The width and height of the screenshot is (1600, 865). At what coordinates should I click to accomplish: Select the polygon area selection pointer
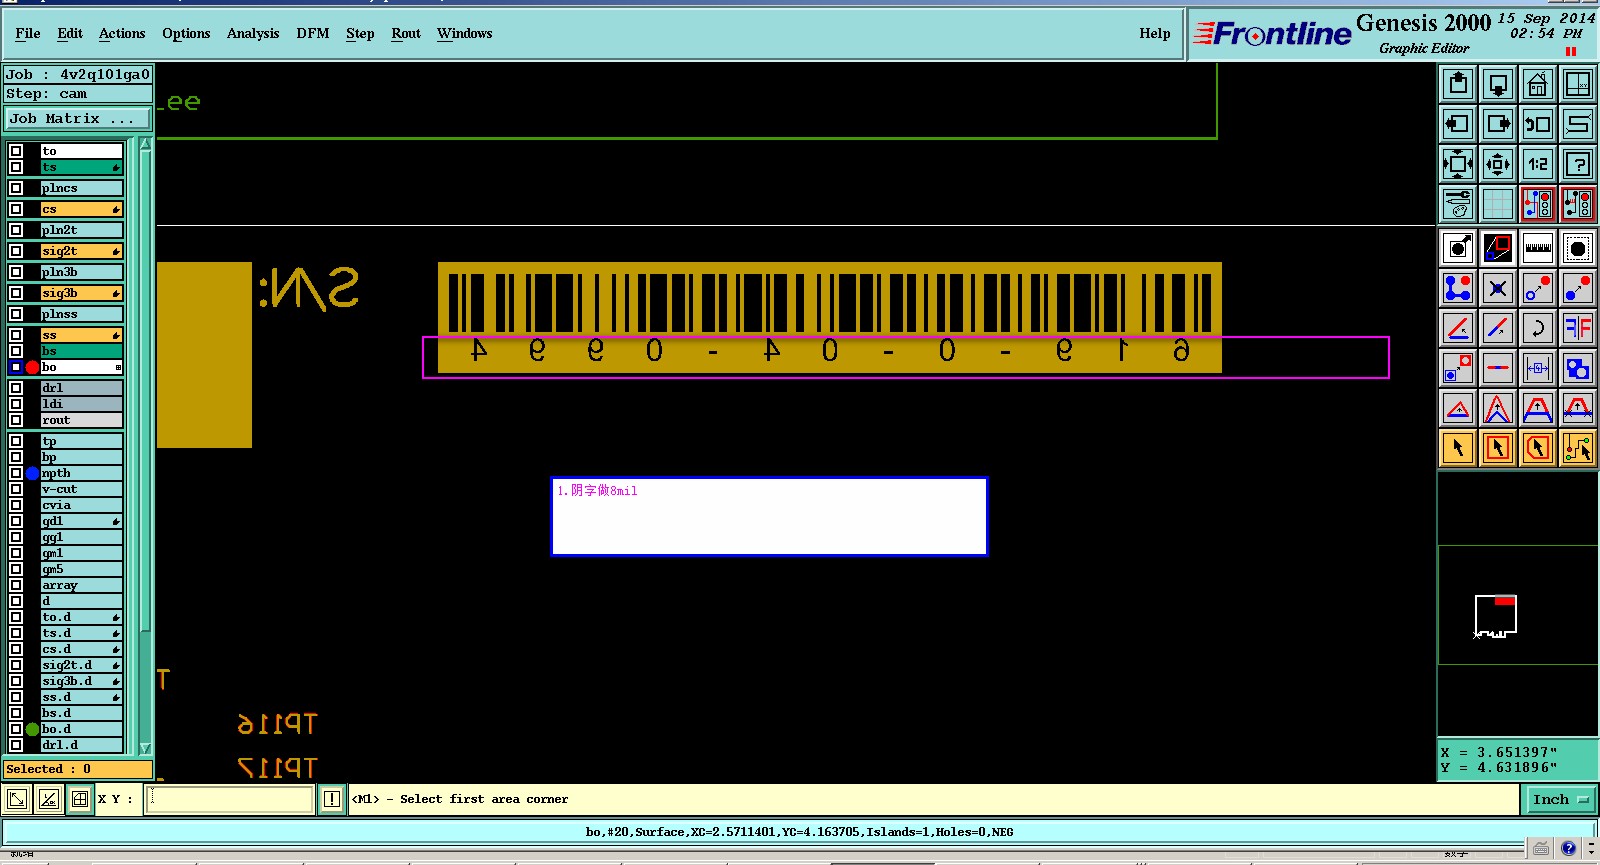click(x=1538, y=448)
